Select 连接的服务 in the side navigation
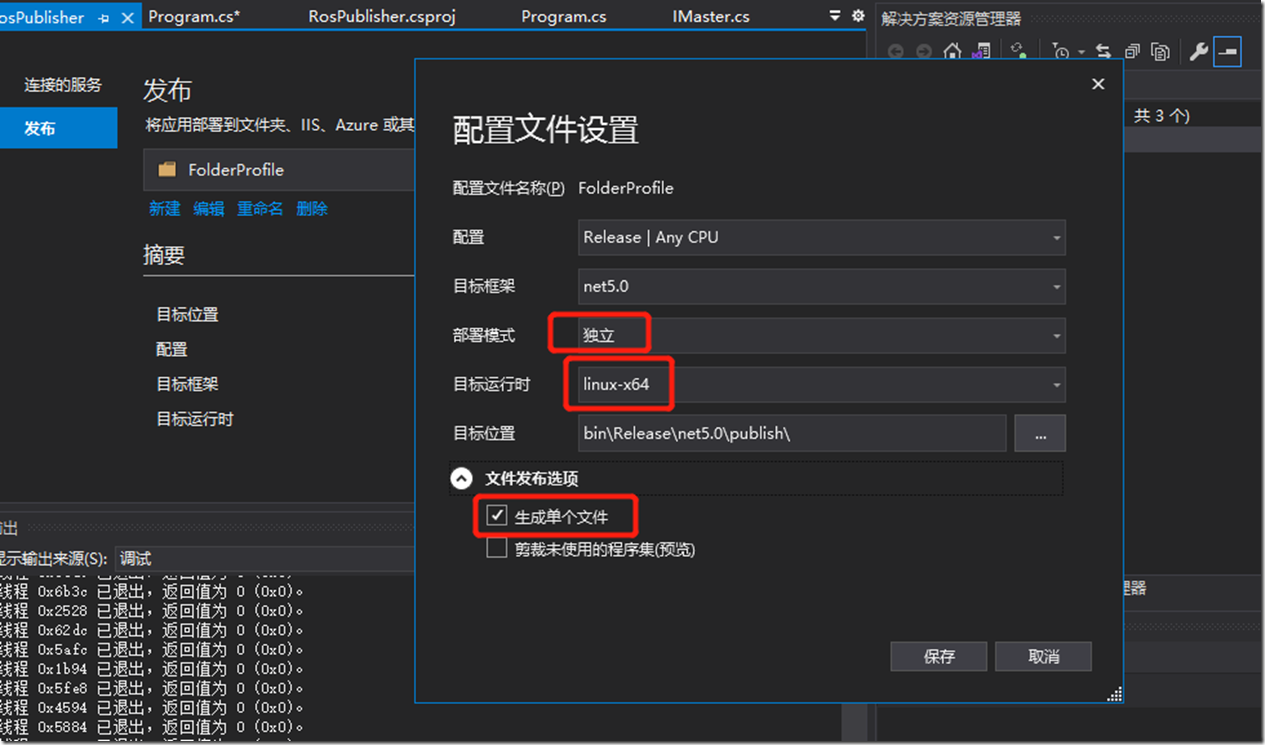The image size is (1265, 745). (x=63, y=85)
